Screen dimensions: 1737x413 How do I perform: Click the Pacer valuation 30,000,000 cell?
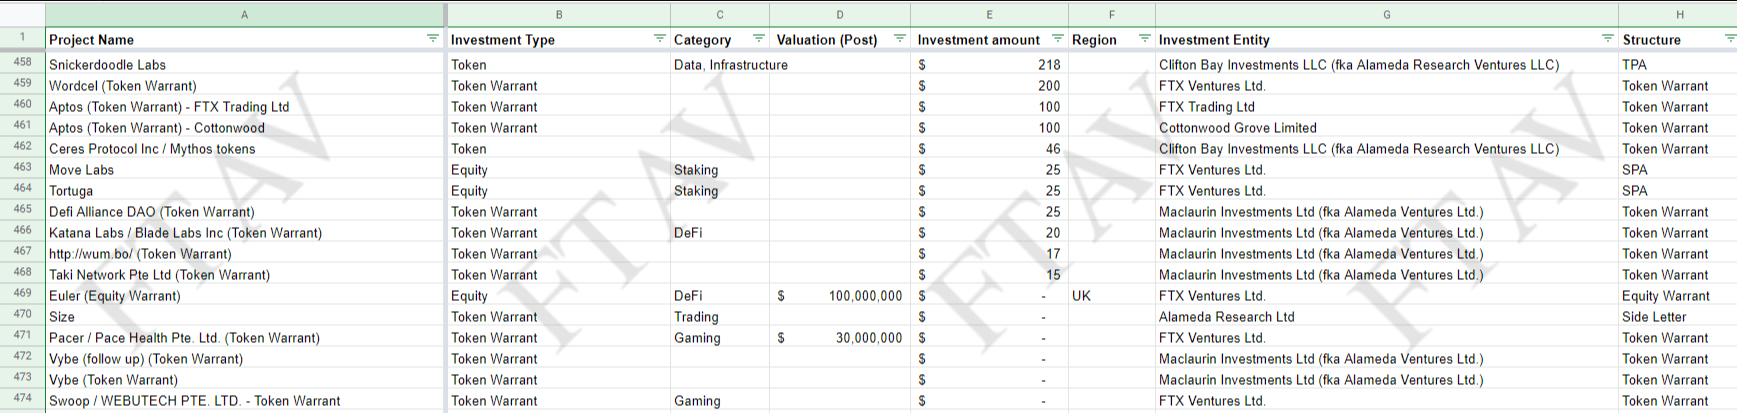click(840, 338)
